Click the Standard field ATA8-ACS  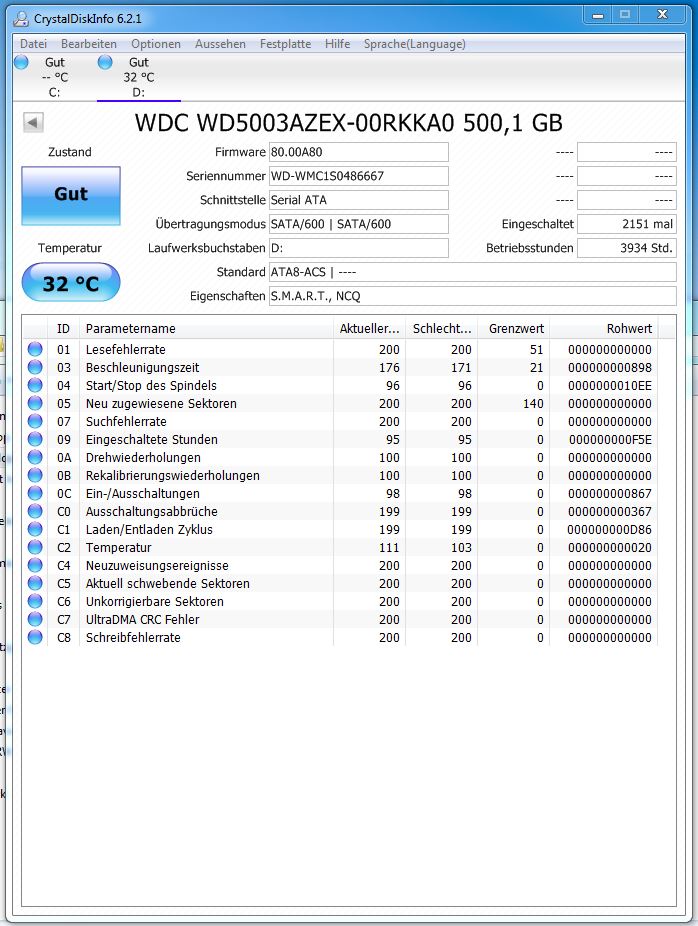point(472,272)
